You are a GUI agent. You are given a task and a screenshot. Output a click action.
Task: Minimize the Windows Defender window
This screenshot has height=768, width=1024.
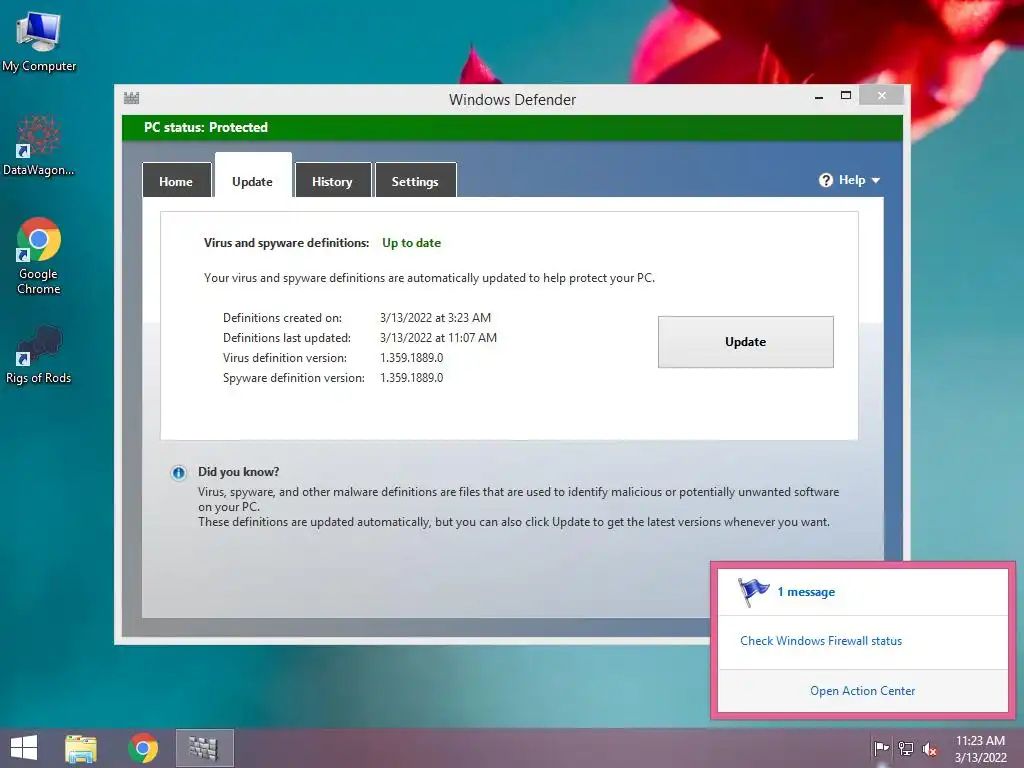pos(819,97)
